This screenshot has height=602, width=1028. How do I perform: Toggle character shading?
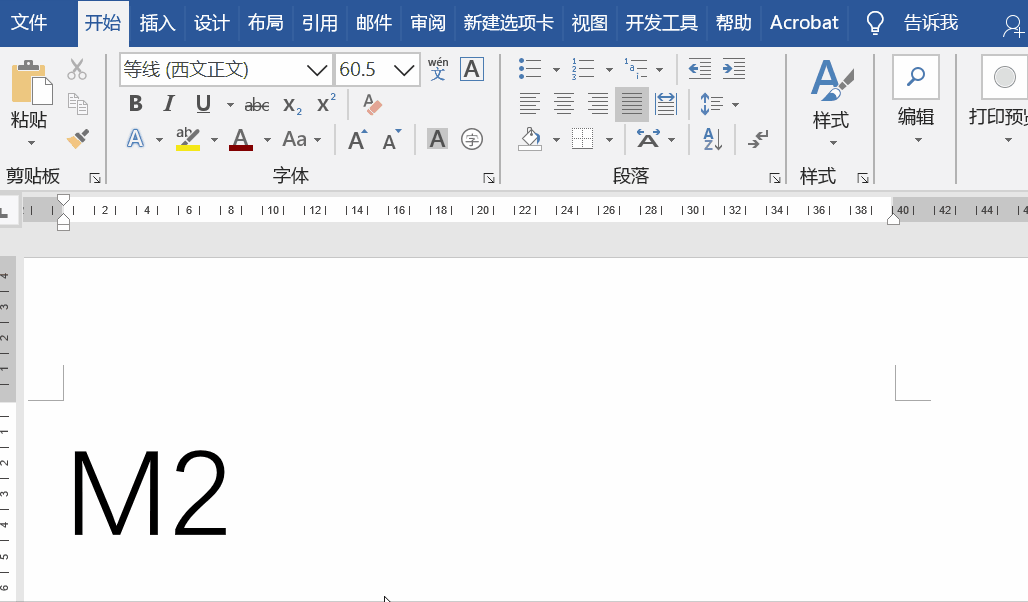tap(437, 139)
